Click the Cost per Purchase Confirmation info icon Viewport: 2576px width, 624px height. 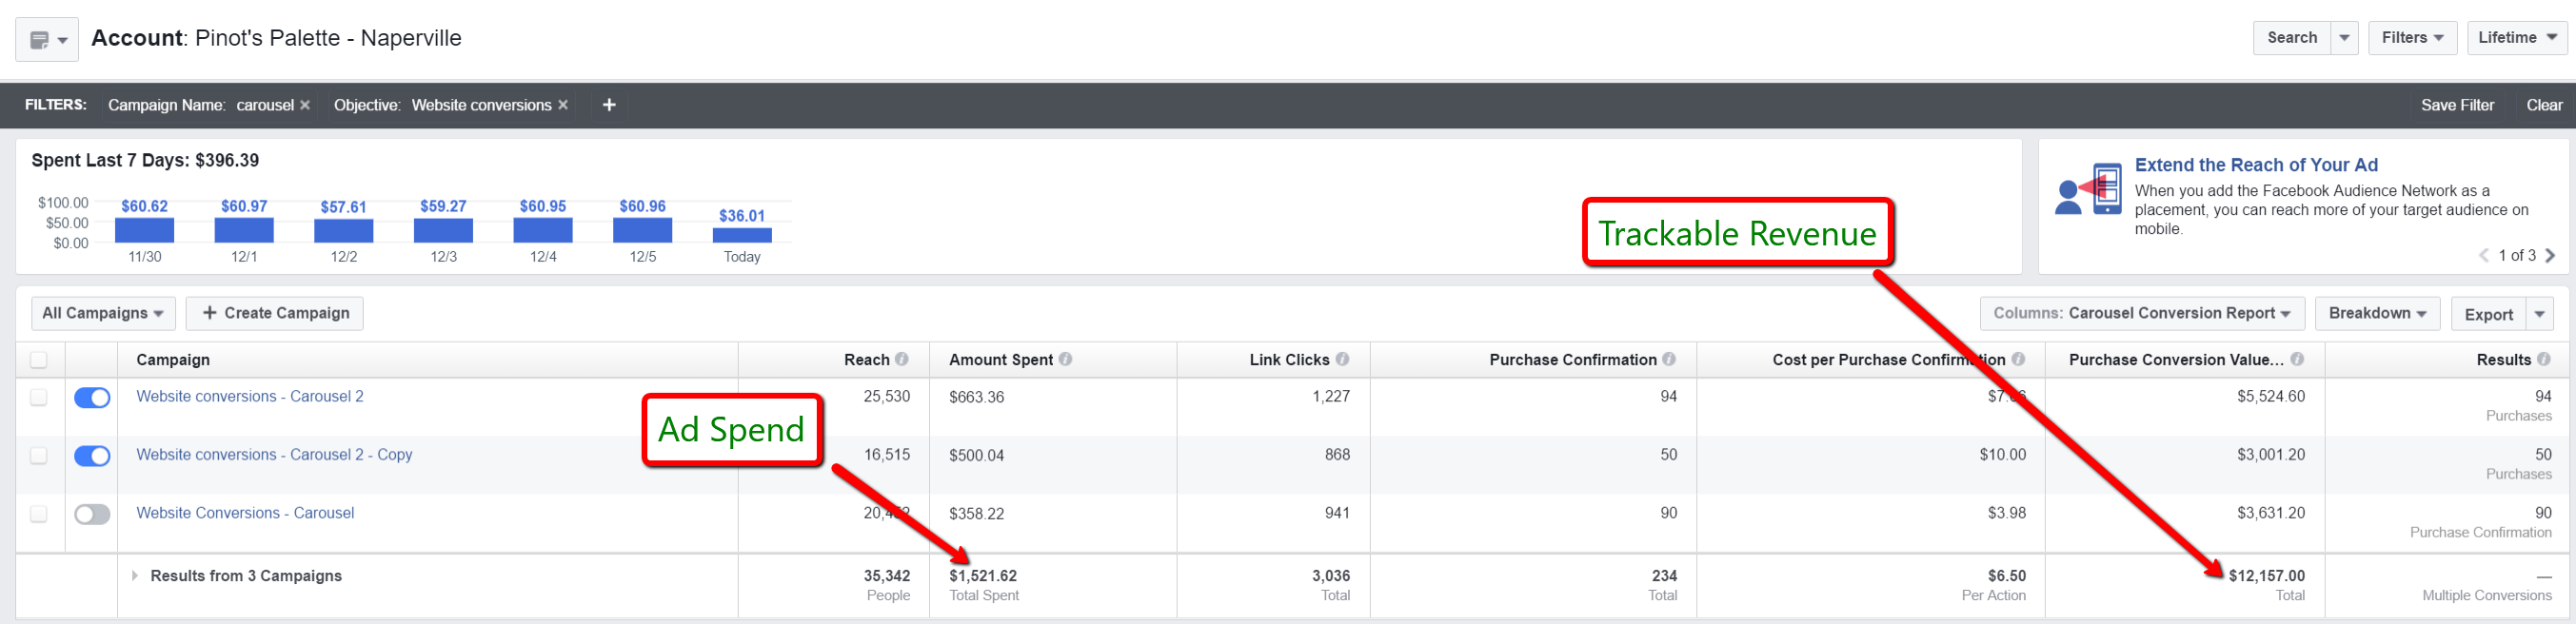2018,359
